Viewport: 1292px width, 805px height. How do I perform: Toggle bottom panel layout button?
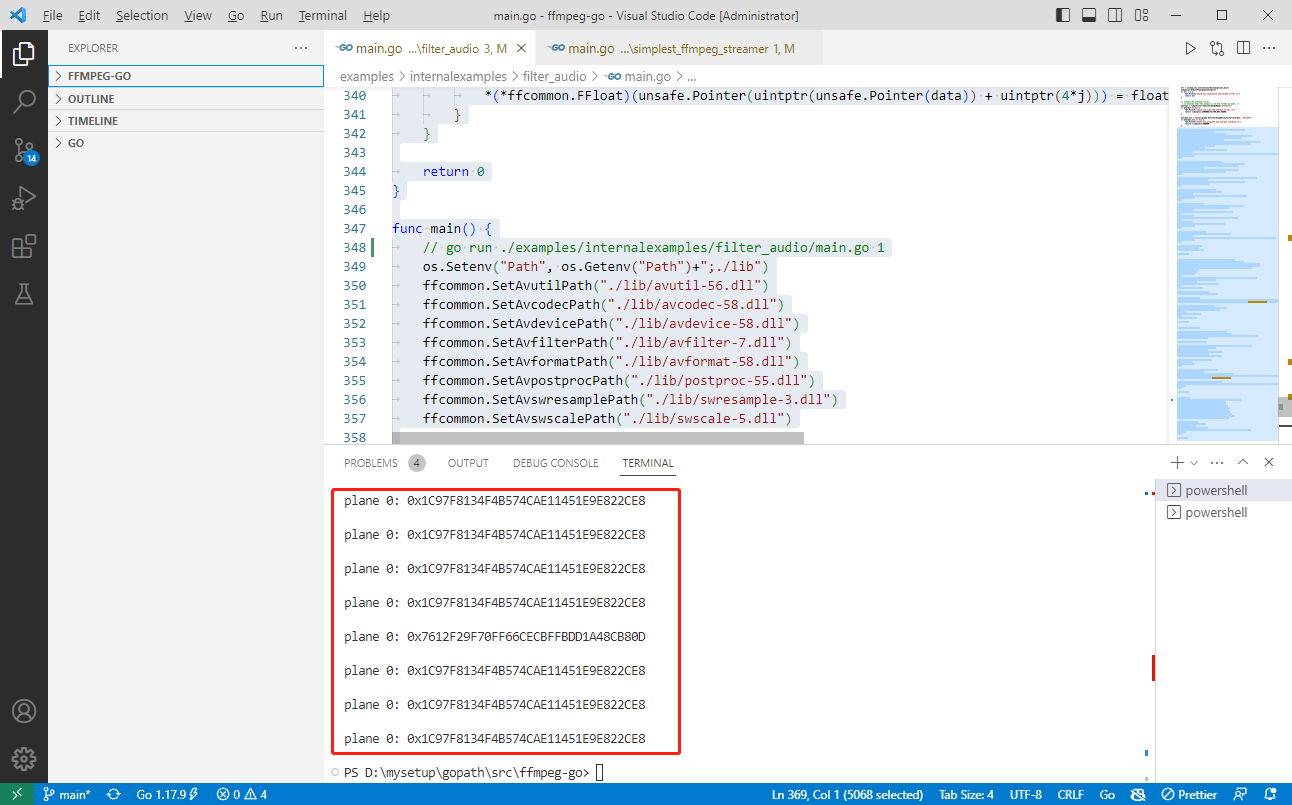pyautogui.click(x=1090, y=15)
